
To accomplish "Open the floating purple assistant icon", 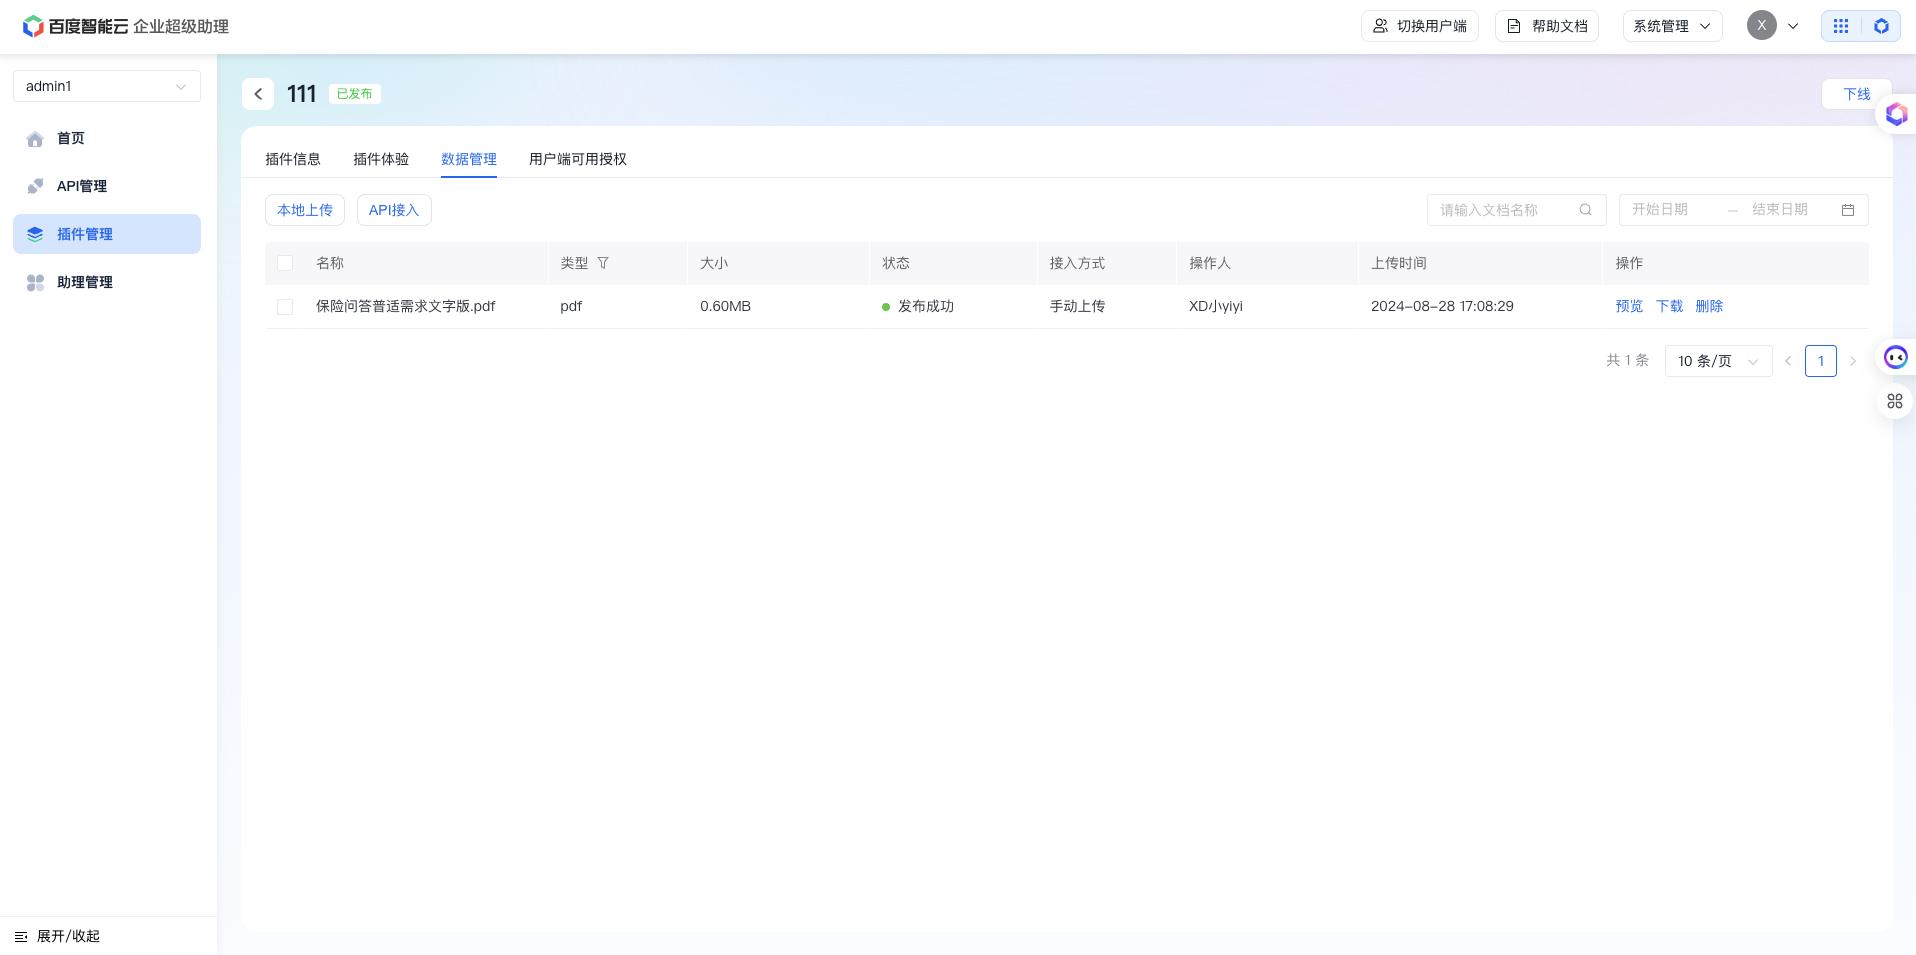I will tap(1896, 114).
